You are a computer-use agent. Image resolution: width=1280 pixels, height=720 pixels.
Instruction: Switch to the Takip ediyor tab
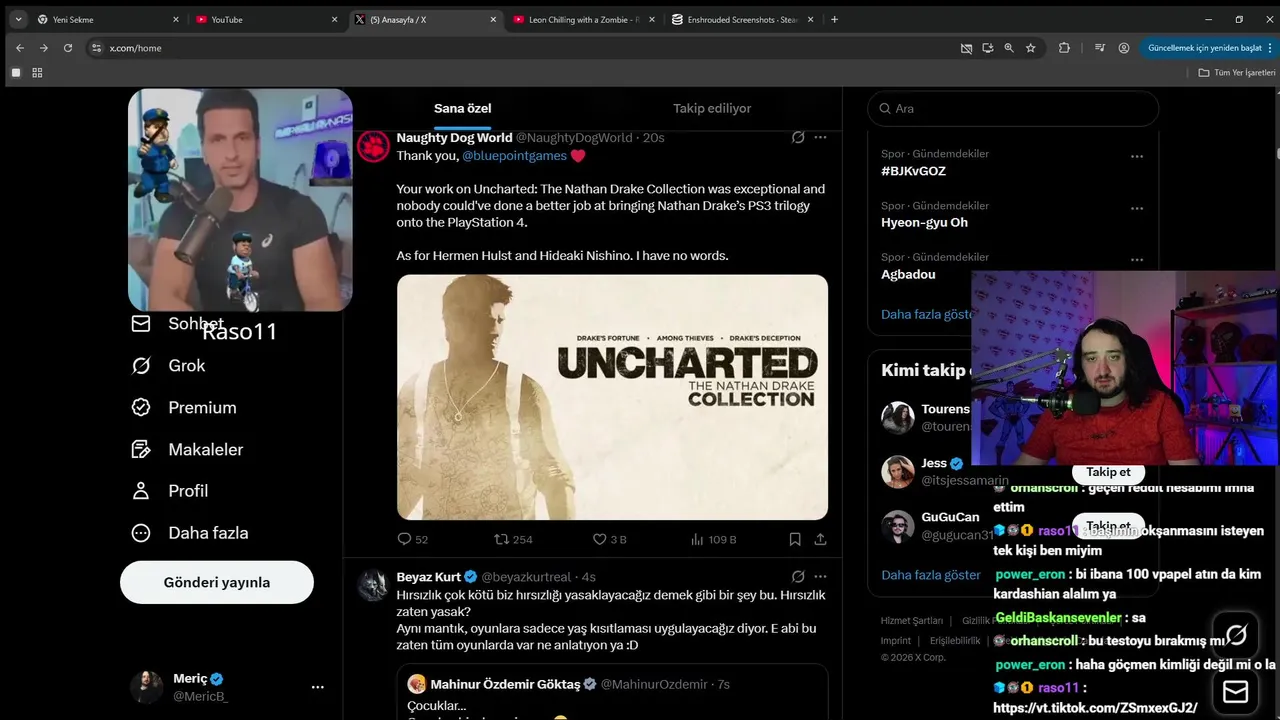point(712,108)
